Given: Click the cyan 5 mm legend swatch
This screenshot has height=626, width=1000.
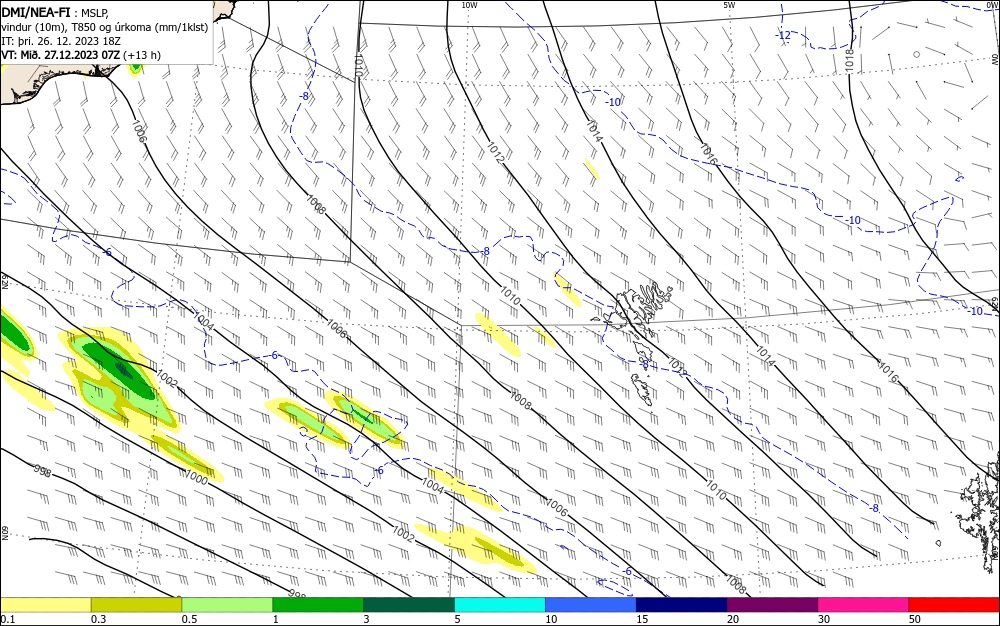Looking at the screenshot, I should coord(500,605).
